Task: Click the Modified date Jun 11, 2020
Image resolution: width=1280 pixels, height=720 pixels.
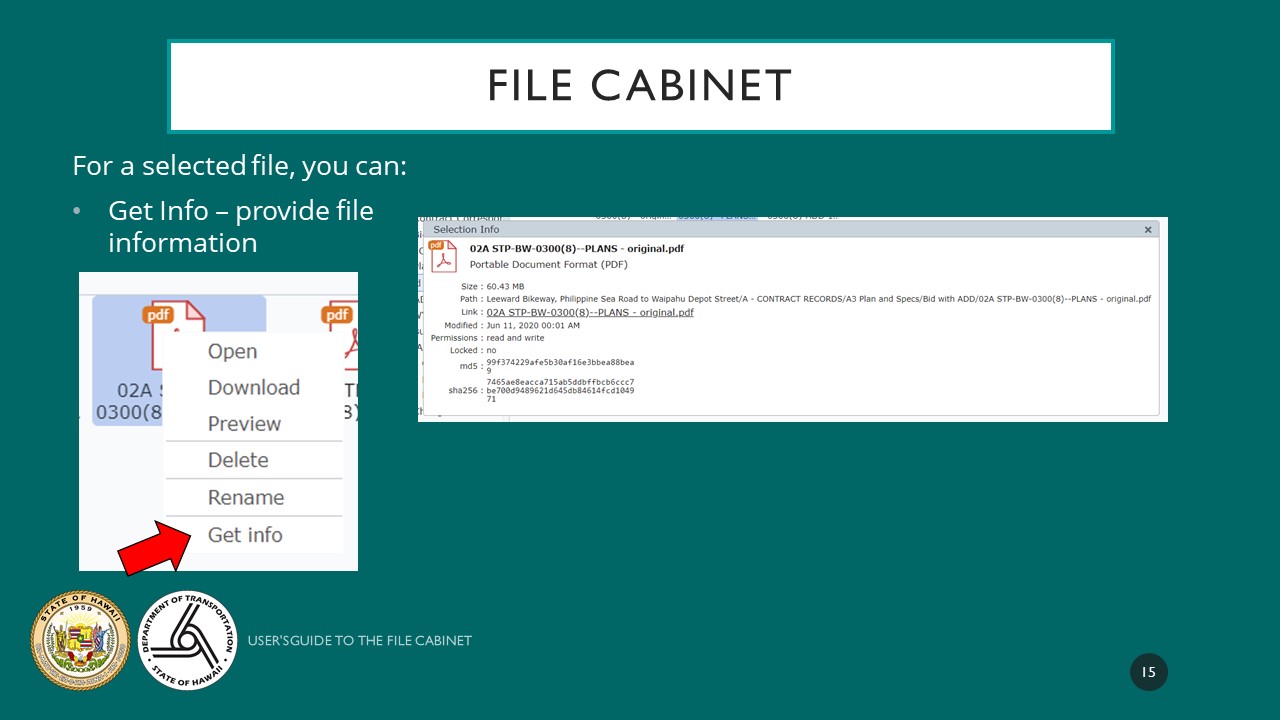Action: [533, 325]
